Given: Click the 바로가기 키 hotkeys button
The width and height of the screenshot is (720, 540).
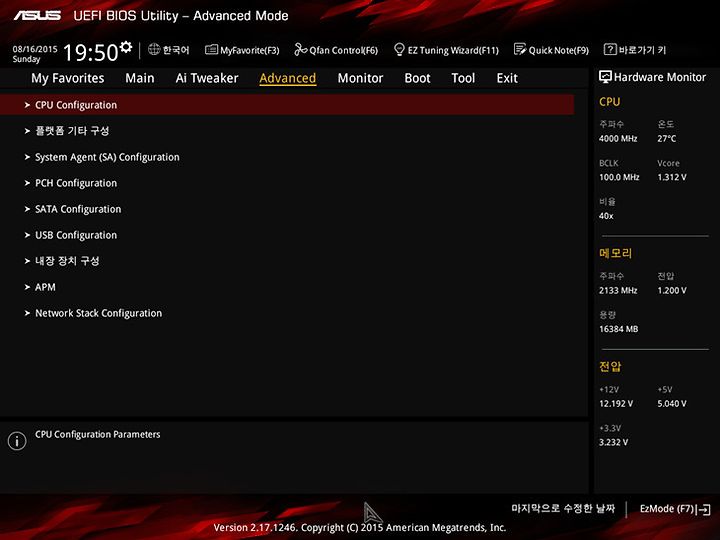Looking at the screenshot, I should 635,50.
